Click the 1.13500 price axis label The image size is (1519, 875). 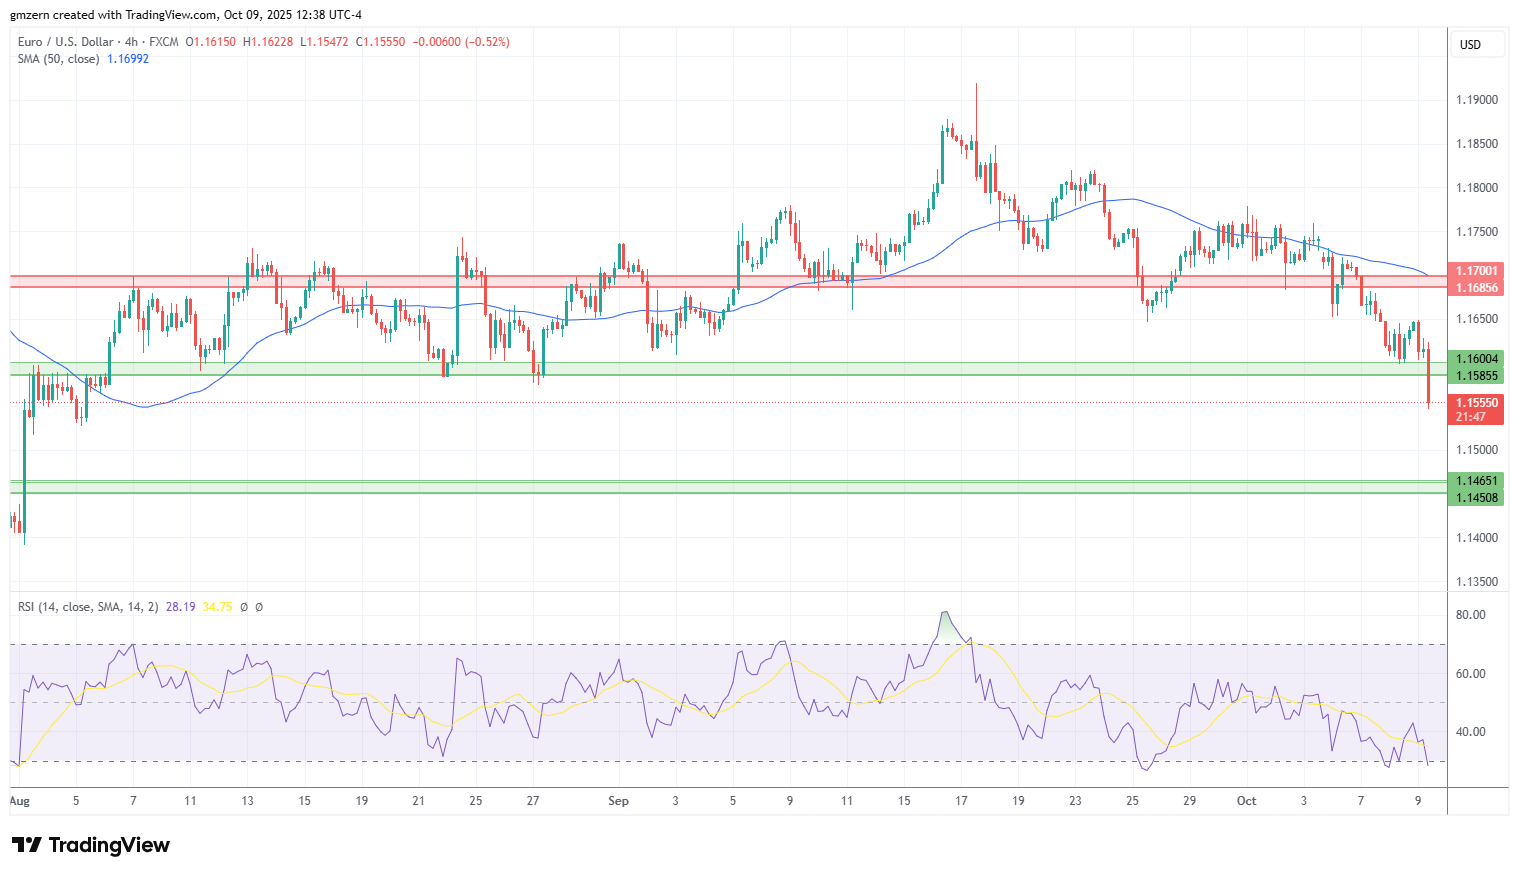1477,582
